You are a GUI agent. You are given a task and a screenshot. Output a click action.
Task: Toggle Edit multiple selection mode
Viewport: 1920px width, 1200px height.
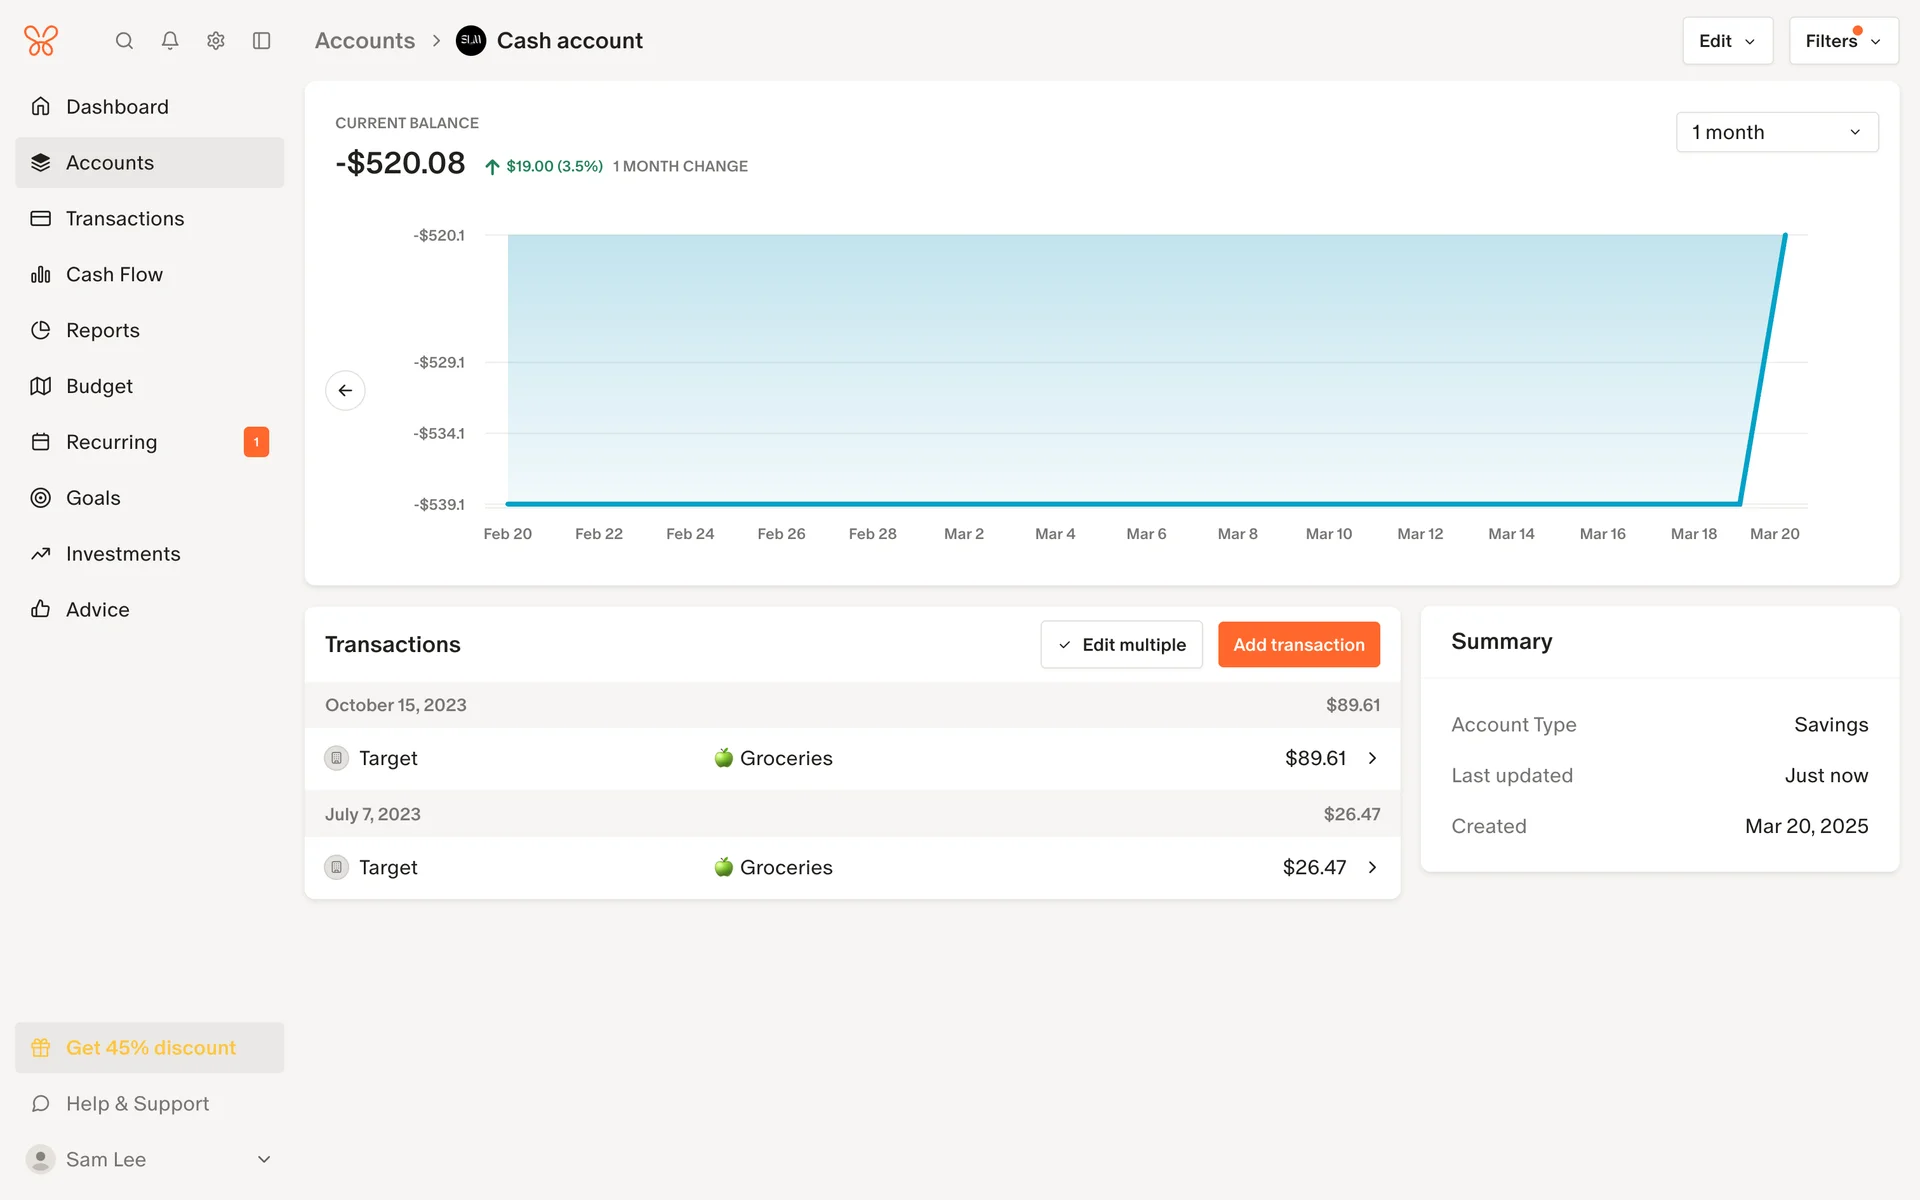click(1121, 645)
